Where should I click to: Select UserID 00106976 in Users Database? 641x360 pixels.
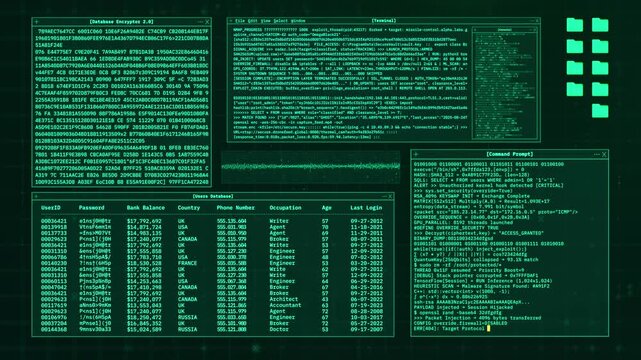[54, 317]
